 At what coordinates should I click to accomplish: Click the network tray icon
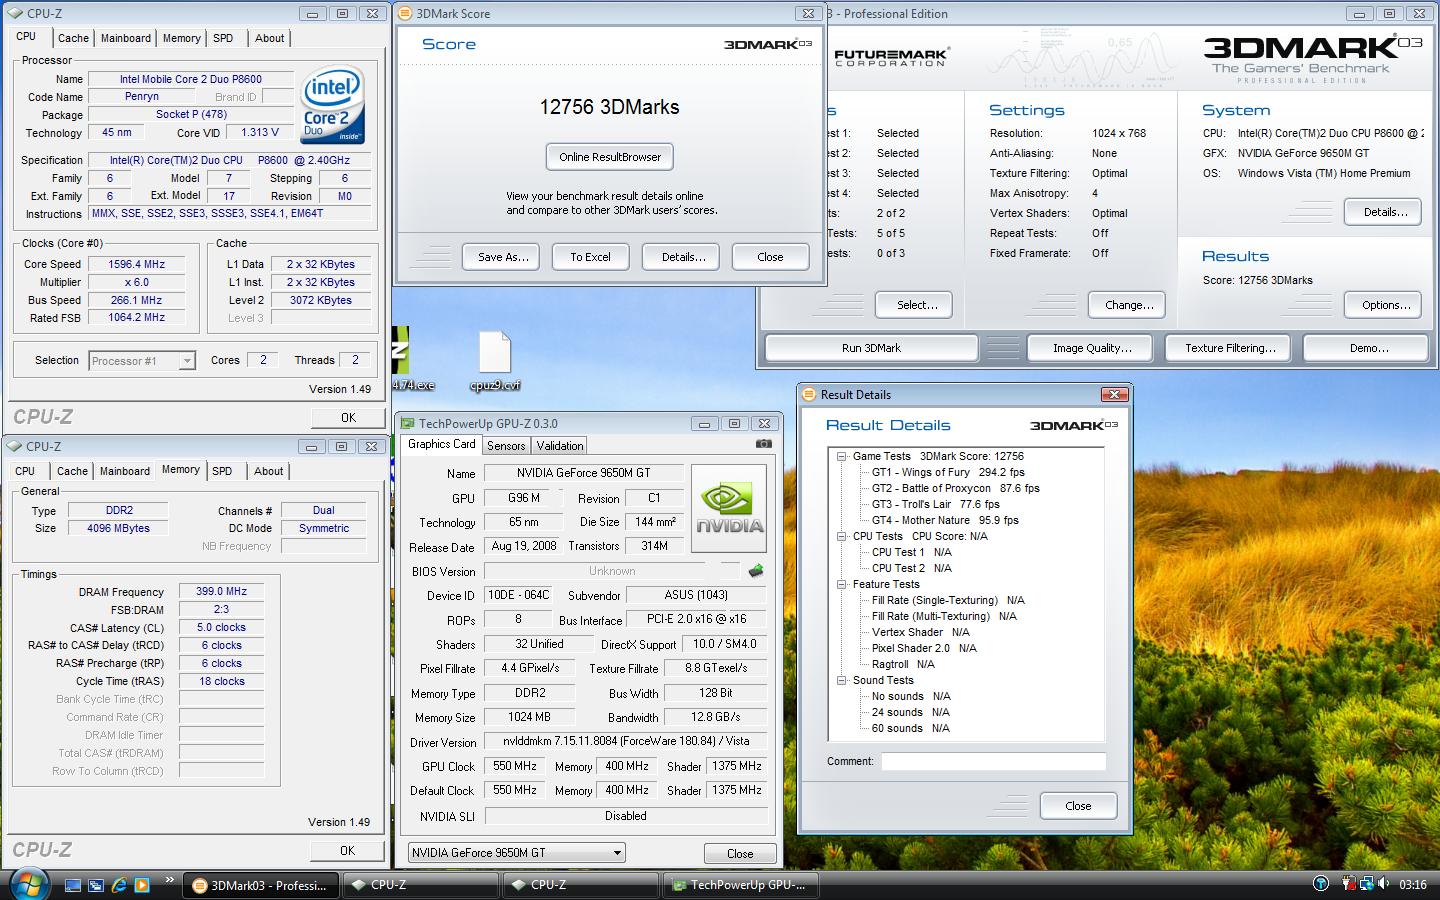(x=1365, y=884)
